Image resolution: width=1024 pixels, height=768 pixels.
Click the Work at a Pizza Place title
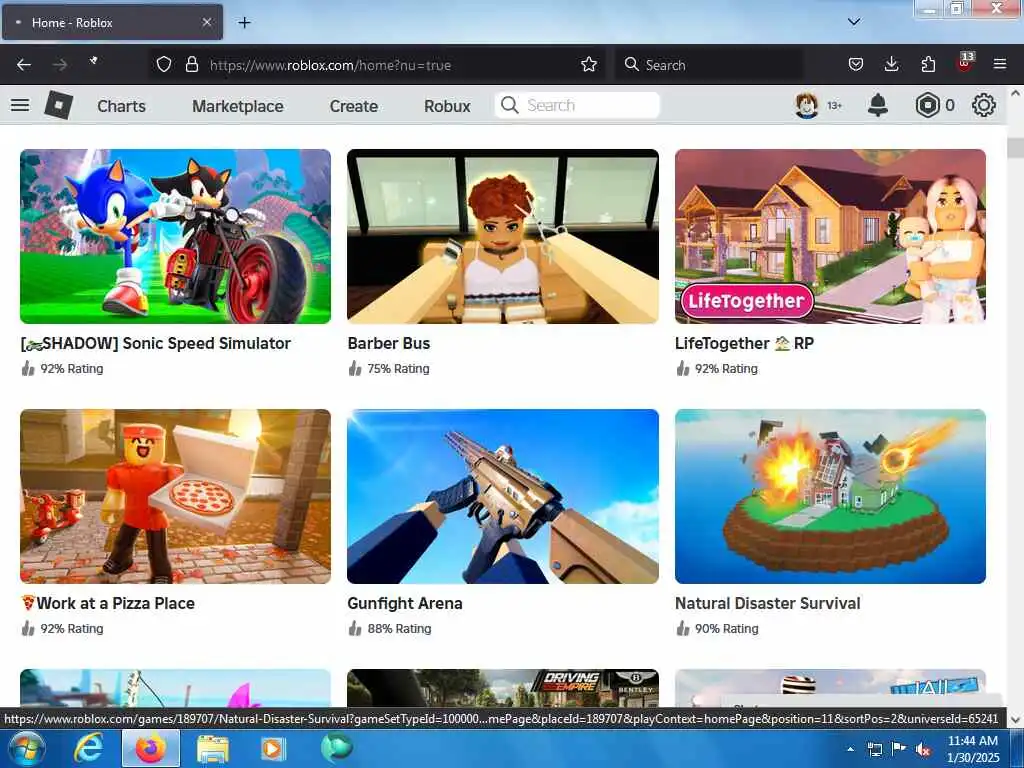pos(108,603)
